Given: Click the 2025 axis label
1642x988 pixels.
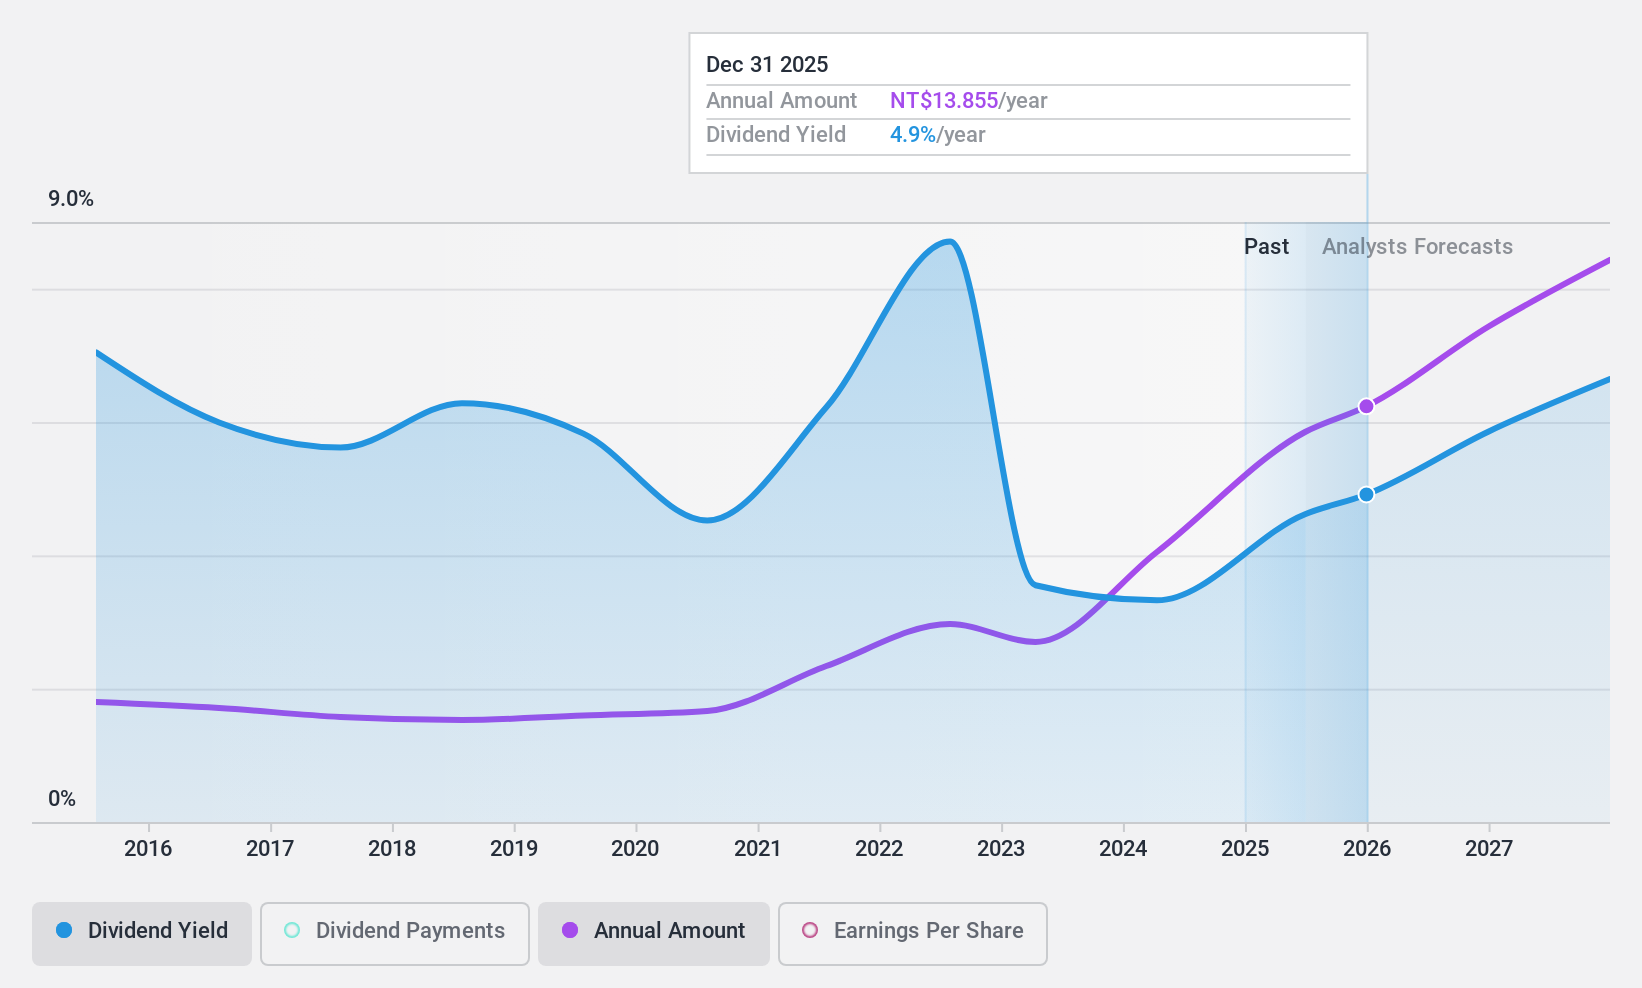Looking at the screenshot, I should pos(1245,849).
